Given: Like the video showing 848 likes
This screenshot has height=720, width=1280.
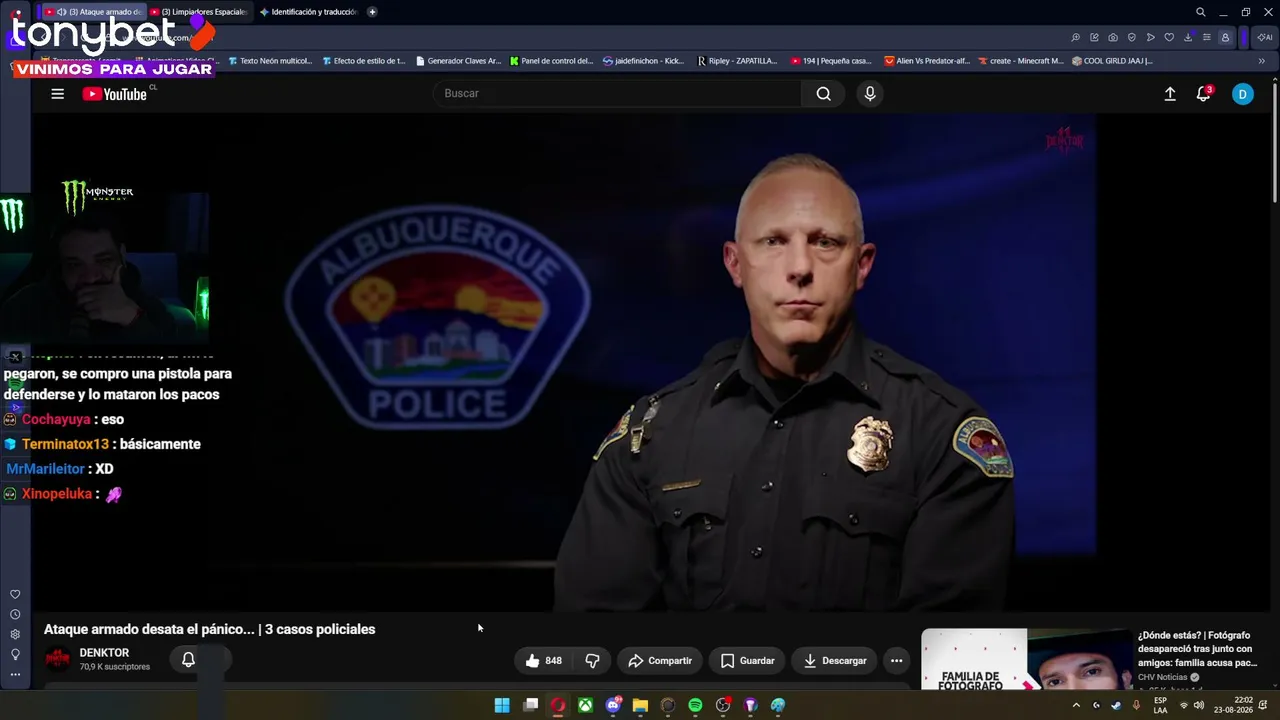Looking at the screenshot, I should click(x=543, y=660).
